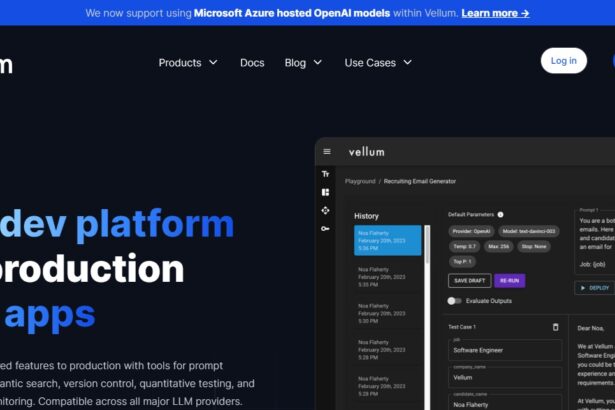Select the 5:35 PM history entry
This screenshot has width=615, height=410.
tap(388, 277)
